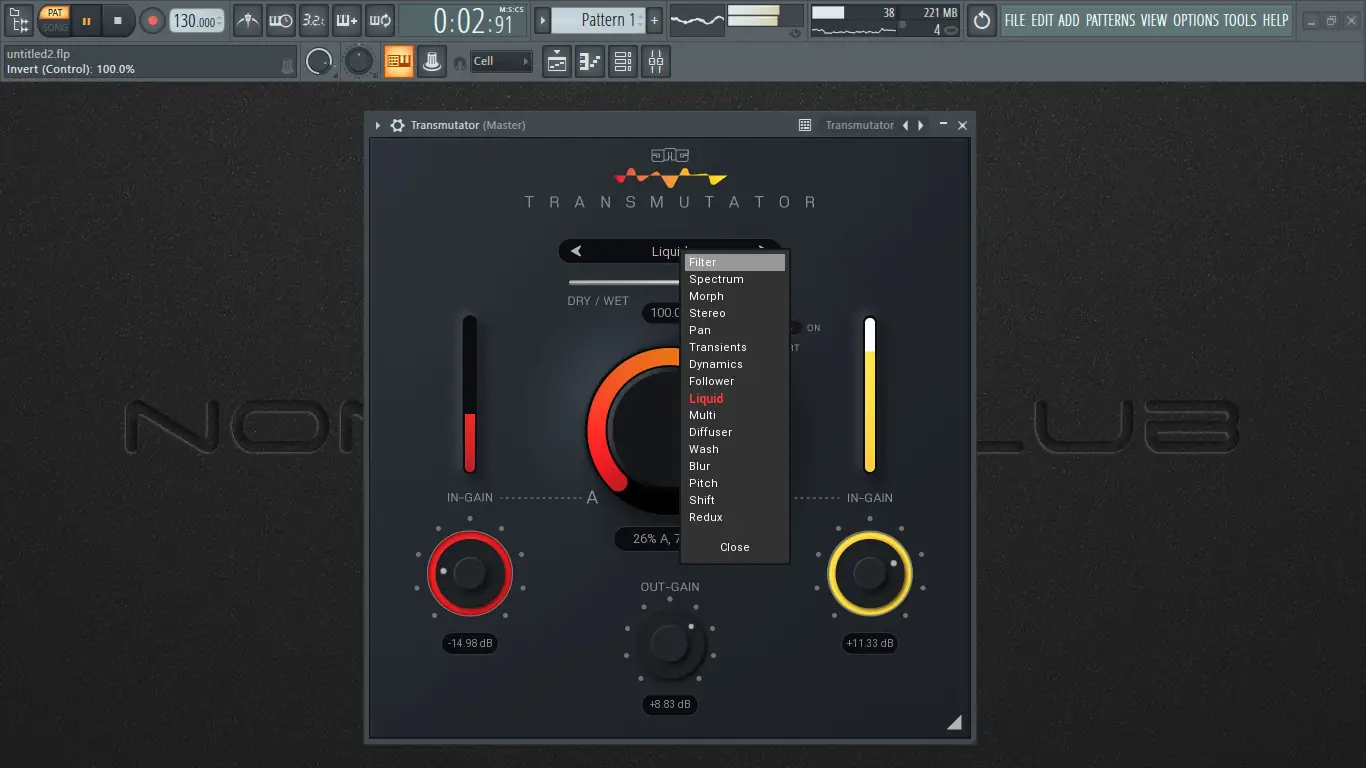
Task: Open the FILE menu
Action: pyautogui.click(x=1015, y=20)
